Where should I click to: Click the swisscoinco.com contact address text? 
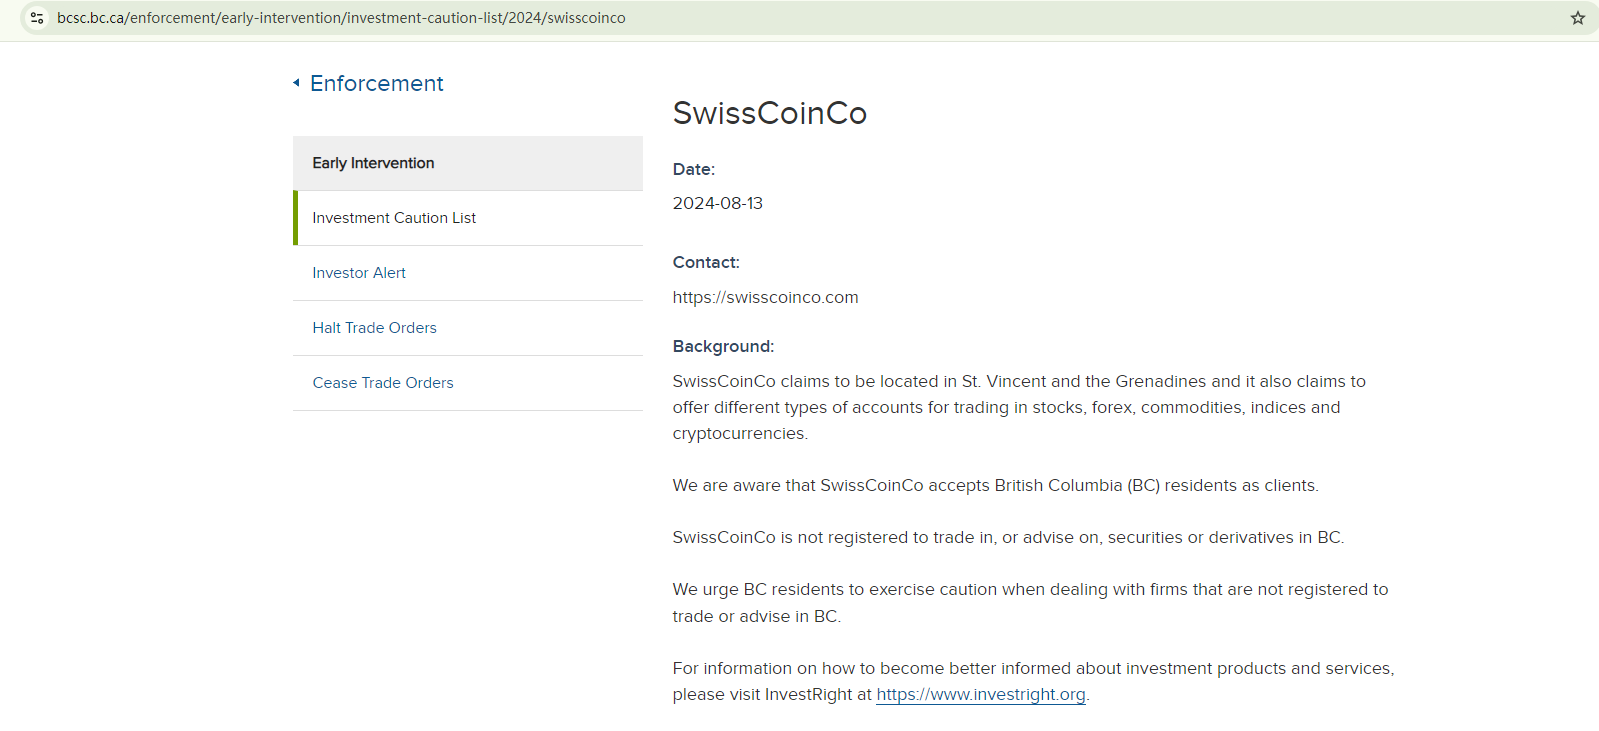pos(765,298)
